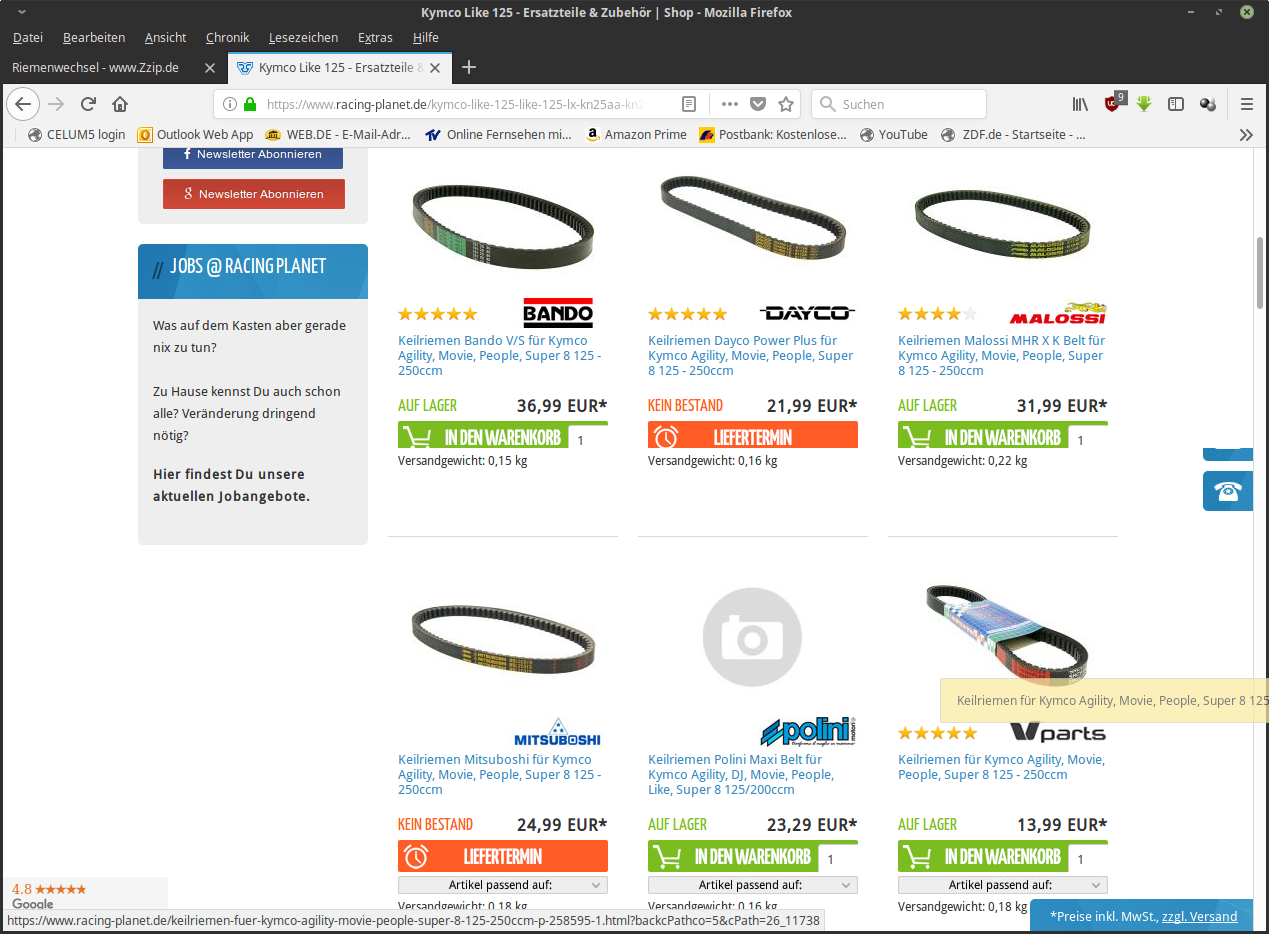Open the Firefox Library
The width and height of the screenshot is (1269, 934).
(1081, 104)
